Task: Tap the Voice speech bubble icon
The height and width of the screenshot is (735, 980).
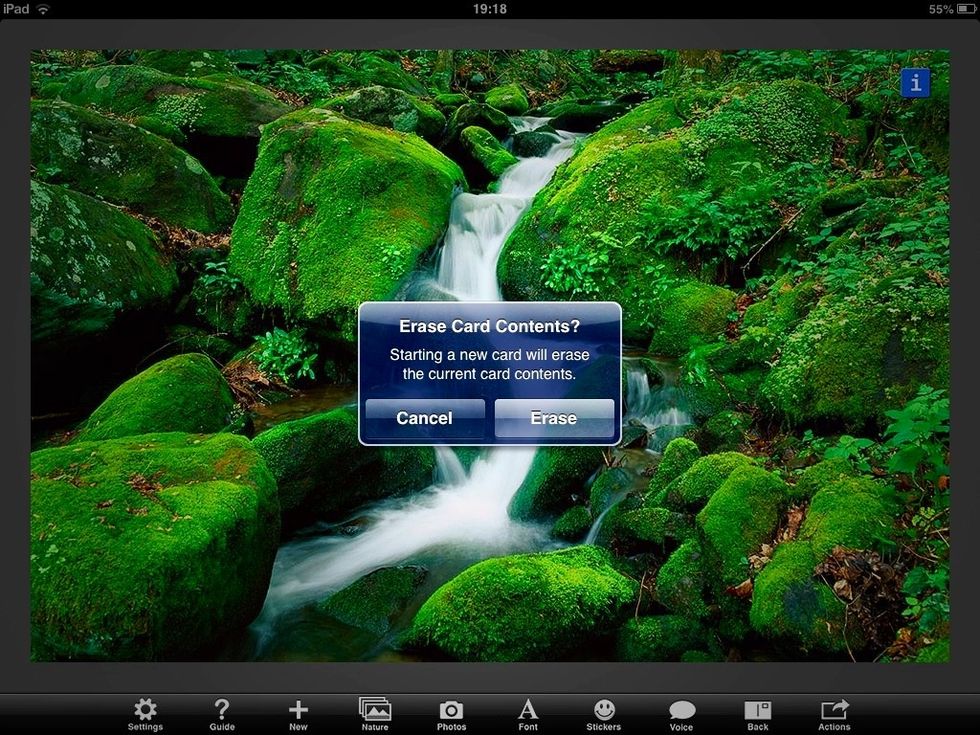Action: pos(681,714)
